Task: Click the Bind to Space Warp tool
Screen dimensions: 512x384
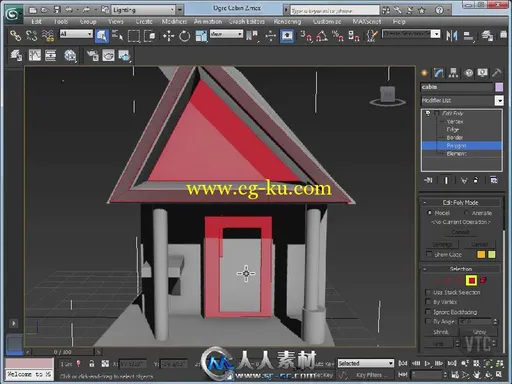Action: tap(48, 36)
